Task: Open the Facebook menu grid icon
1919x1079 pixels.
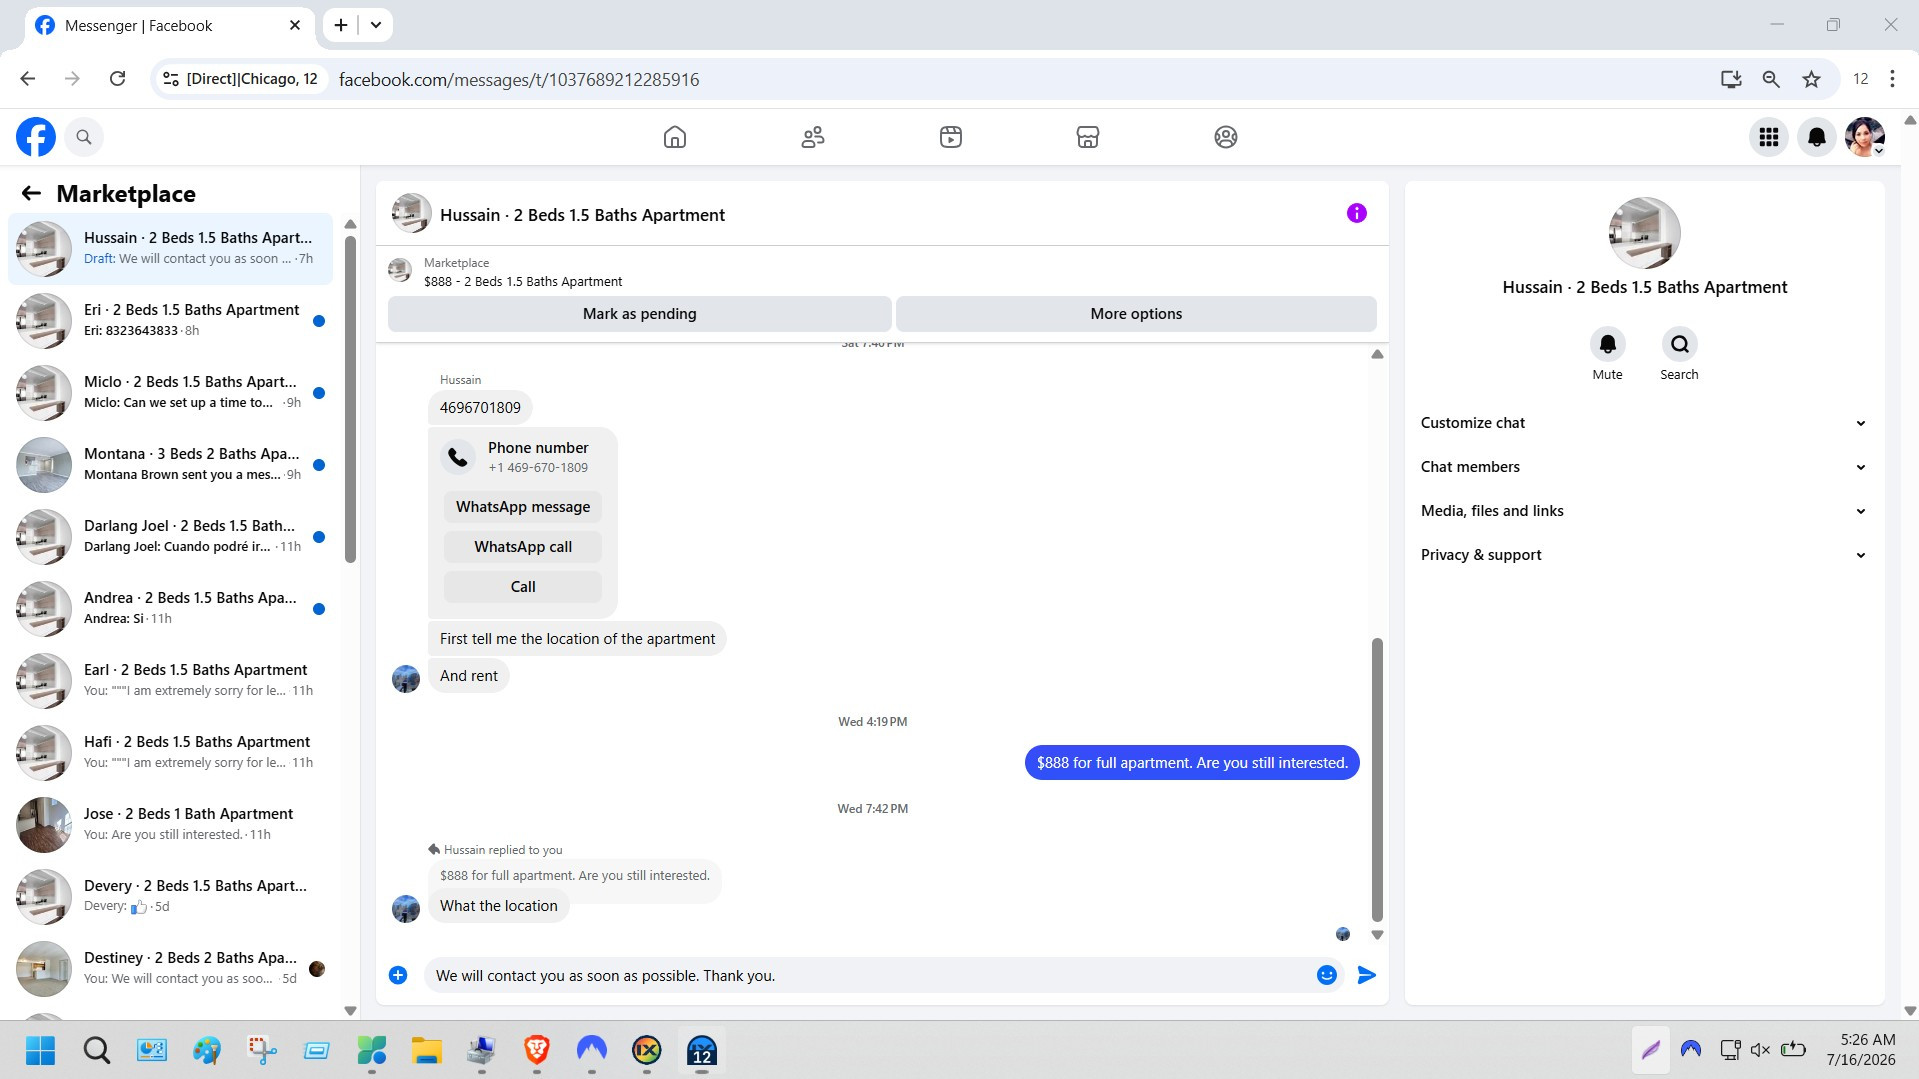Action: click(x=1769, y=137)
